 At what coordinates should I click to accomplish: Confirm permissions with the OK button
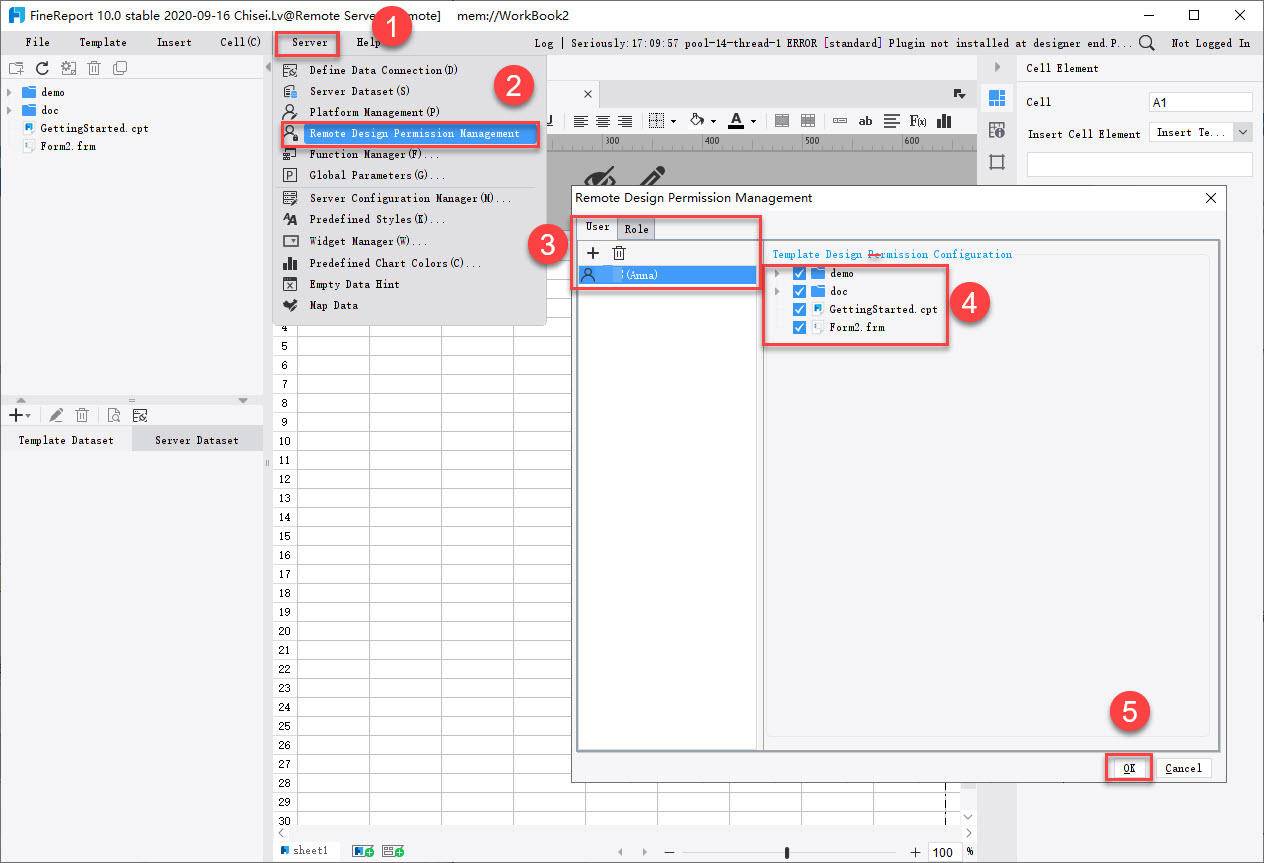(x=1128, y=768)
